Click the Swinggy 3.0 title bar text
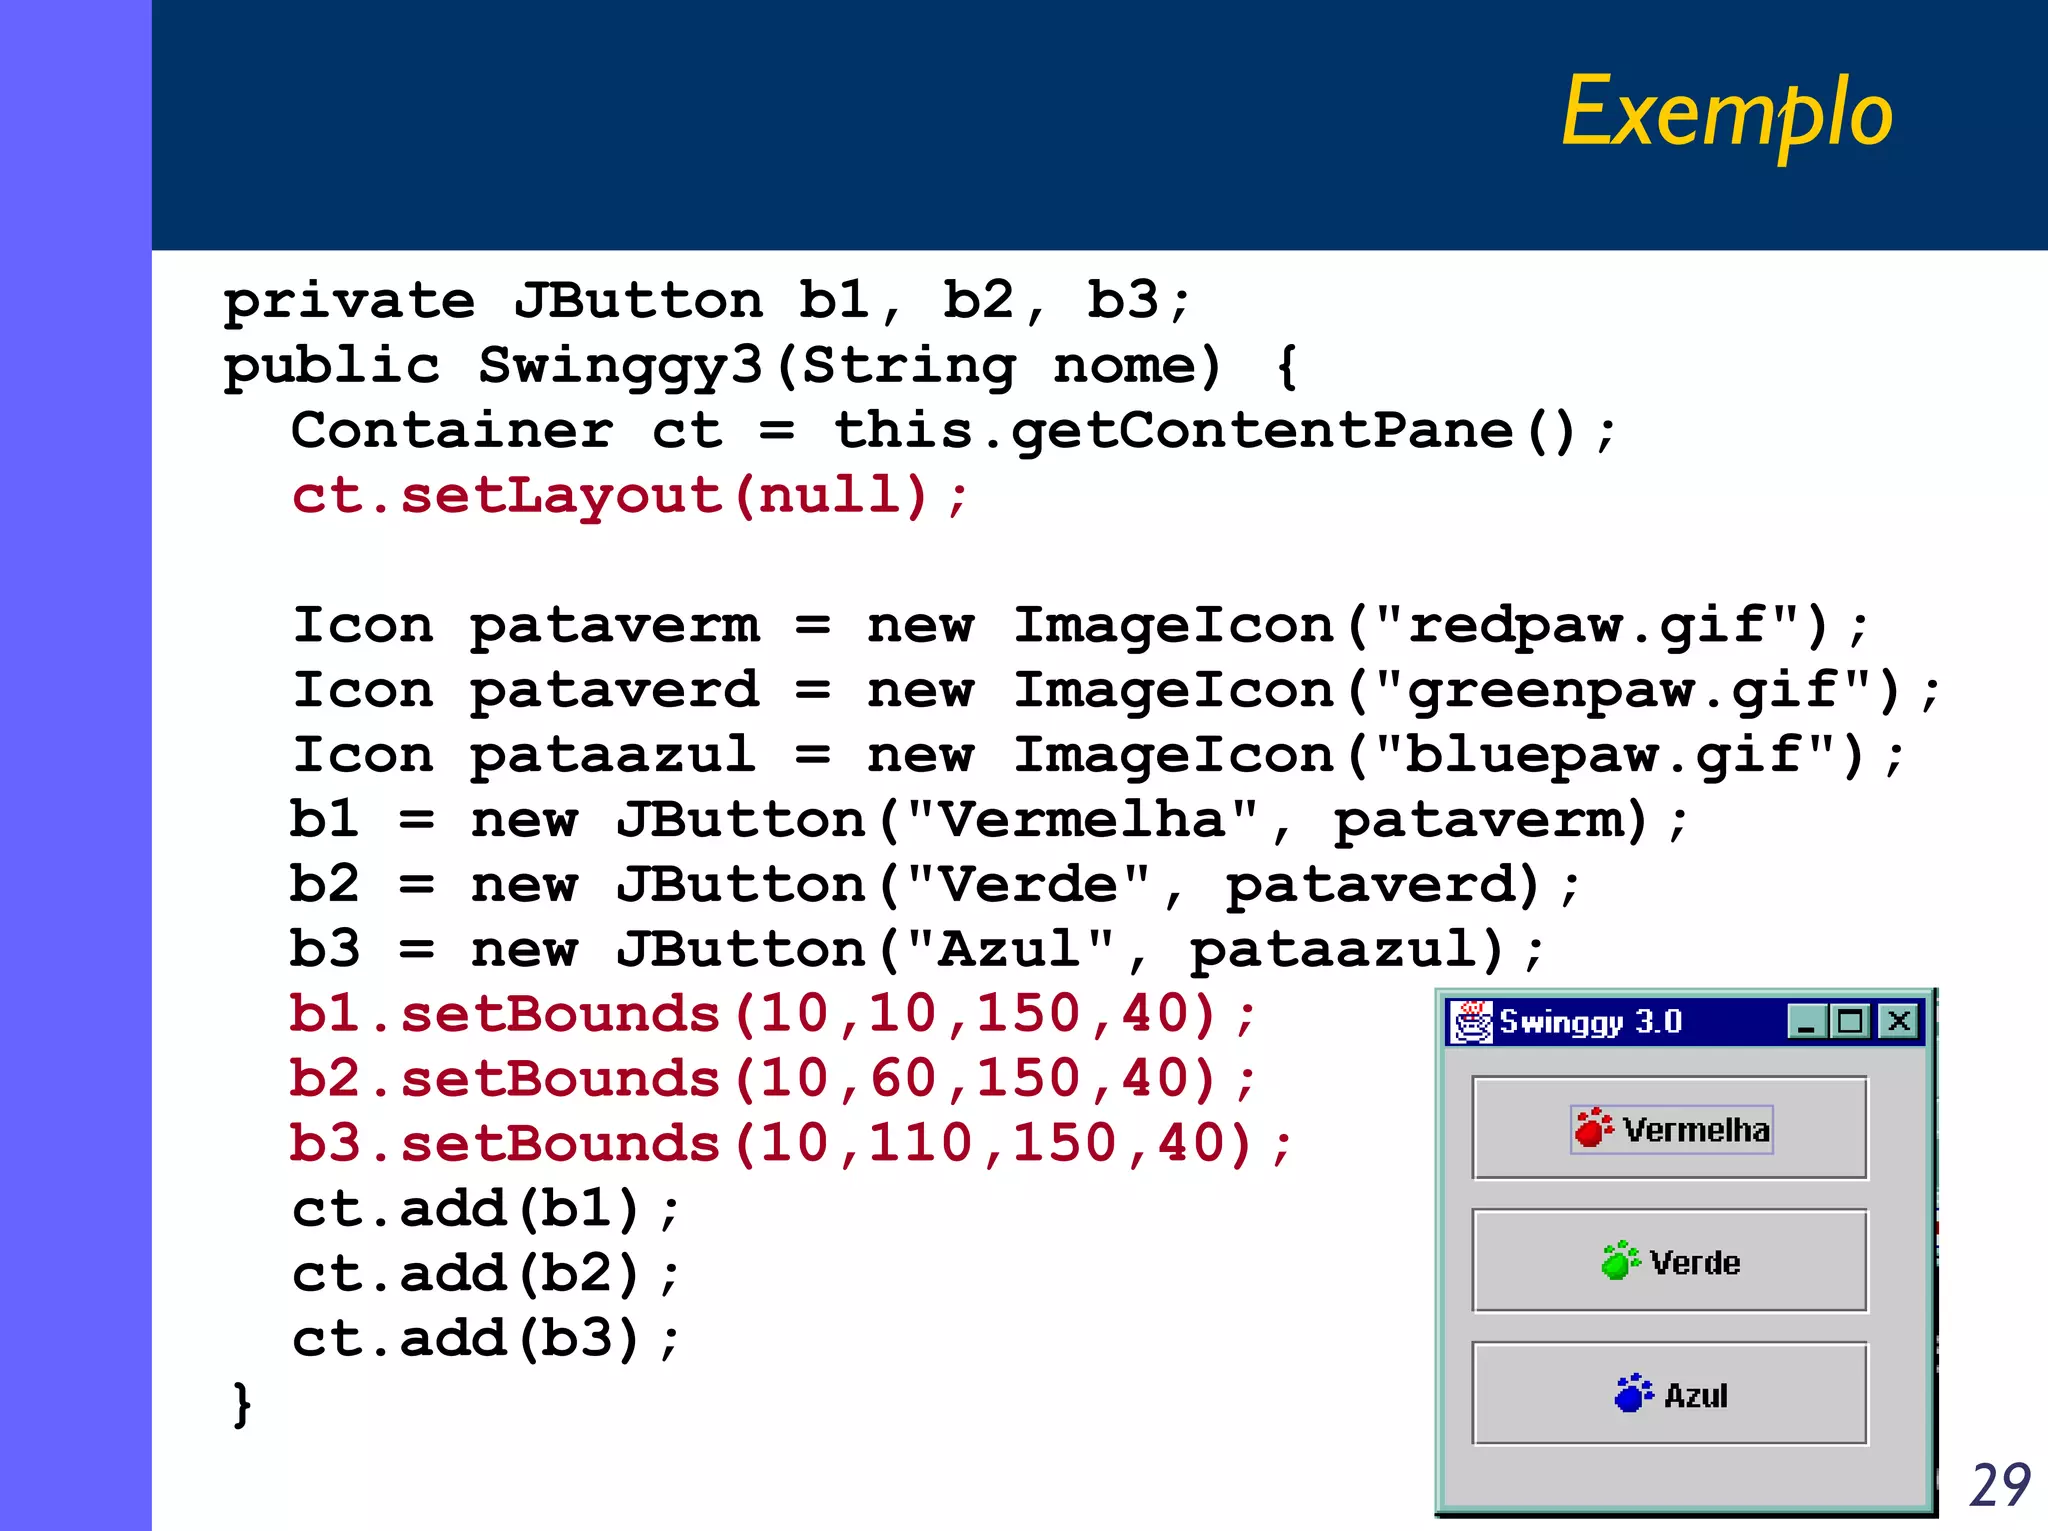The height and width of the screenshot is (1531, 2048). 1591,1022
